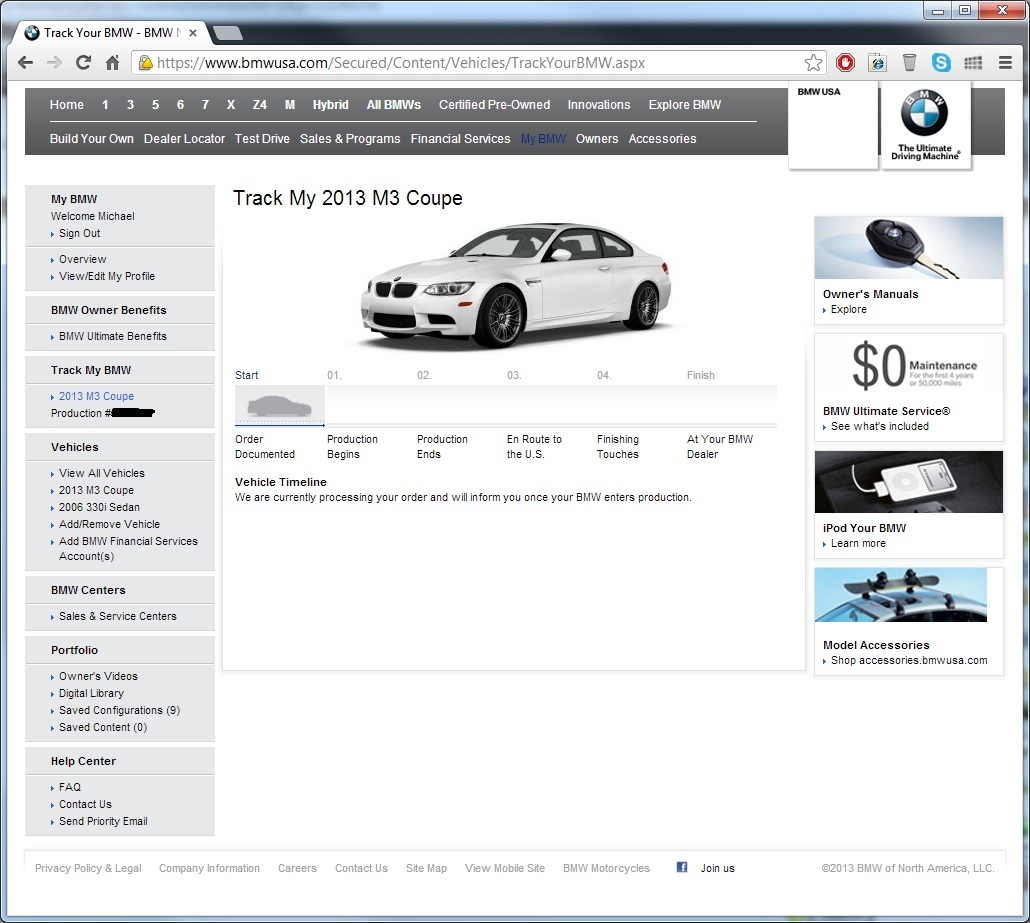Open BMW Motorcycles footer link
Image resolution: width=1030 pixels, height=923 pixels.
tap(606, 868)
